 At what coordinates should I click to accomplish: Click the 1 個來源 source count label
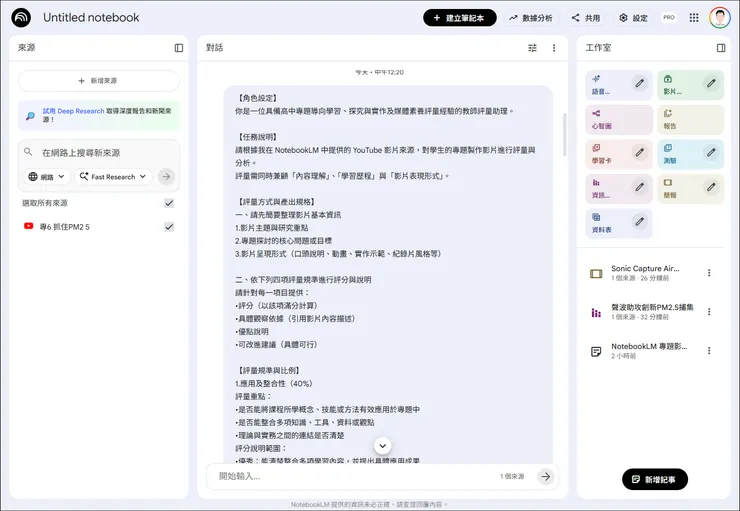point(512,477)
